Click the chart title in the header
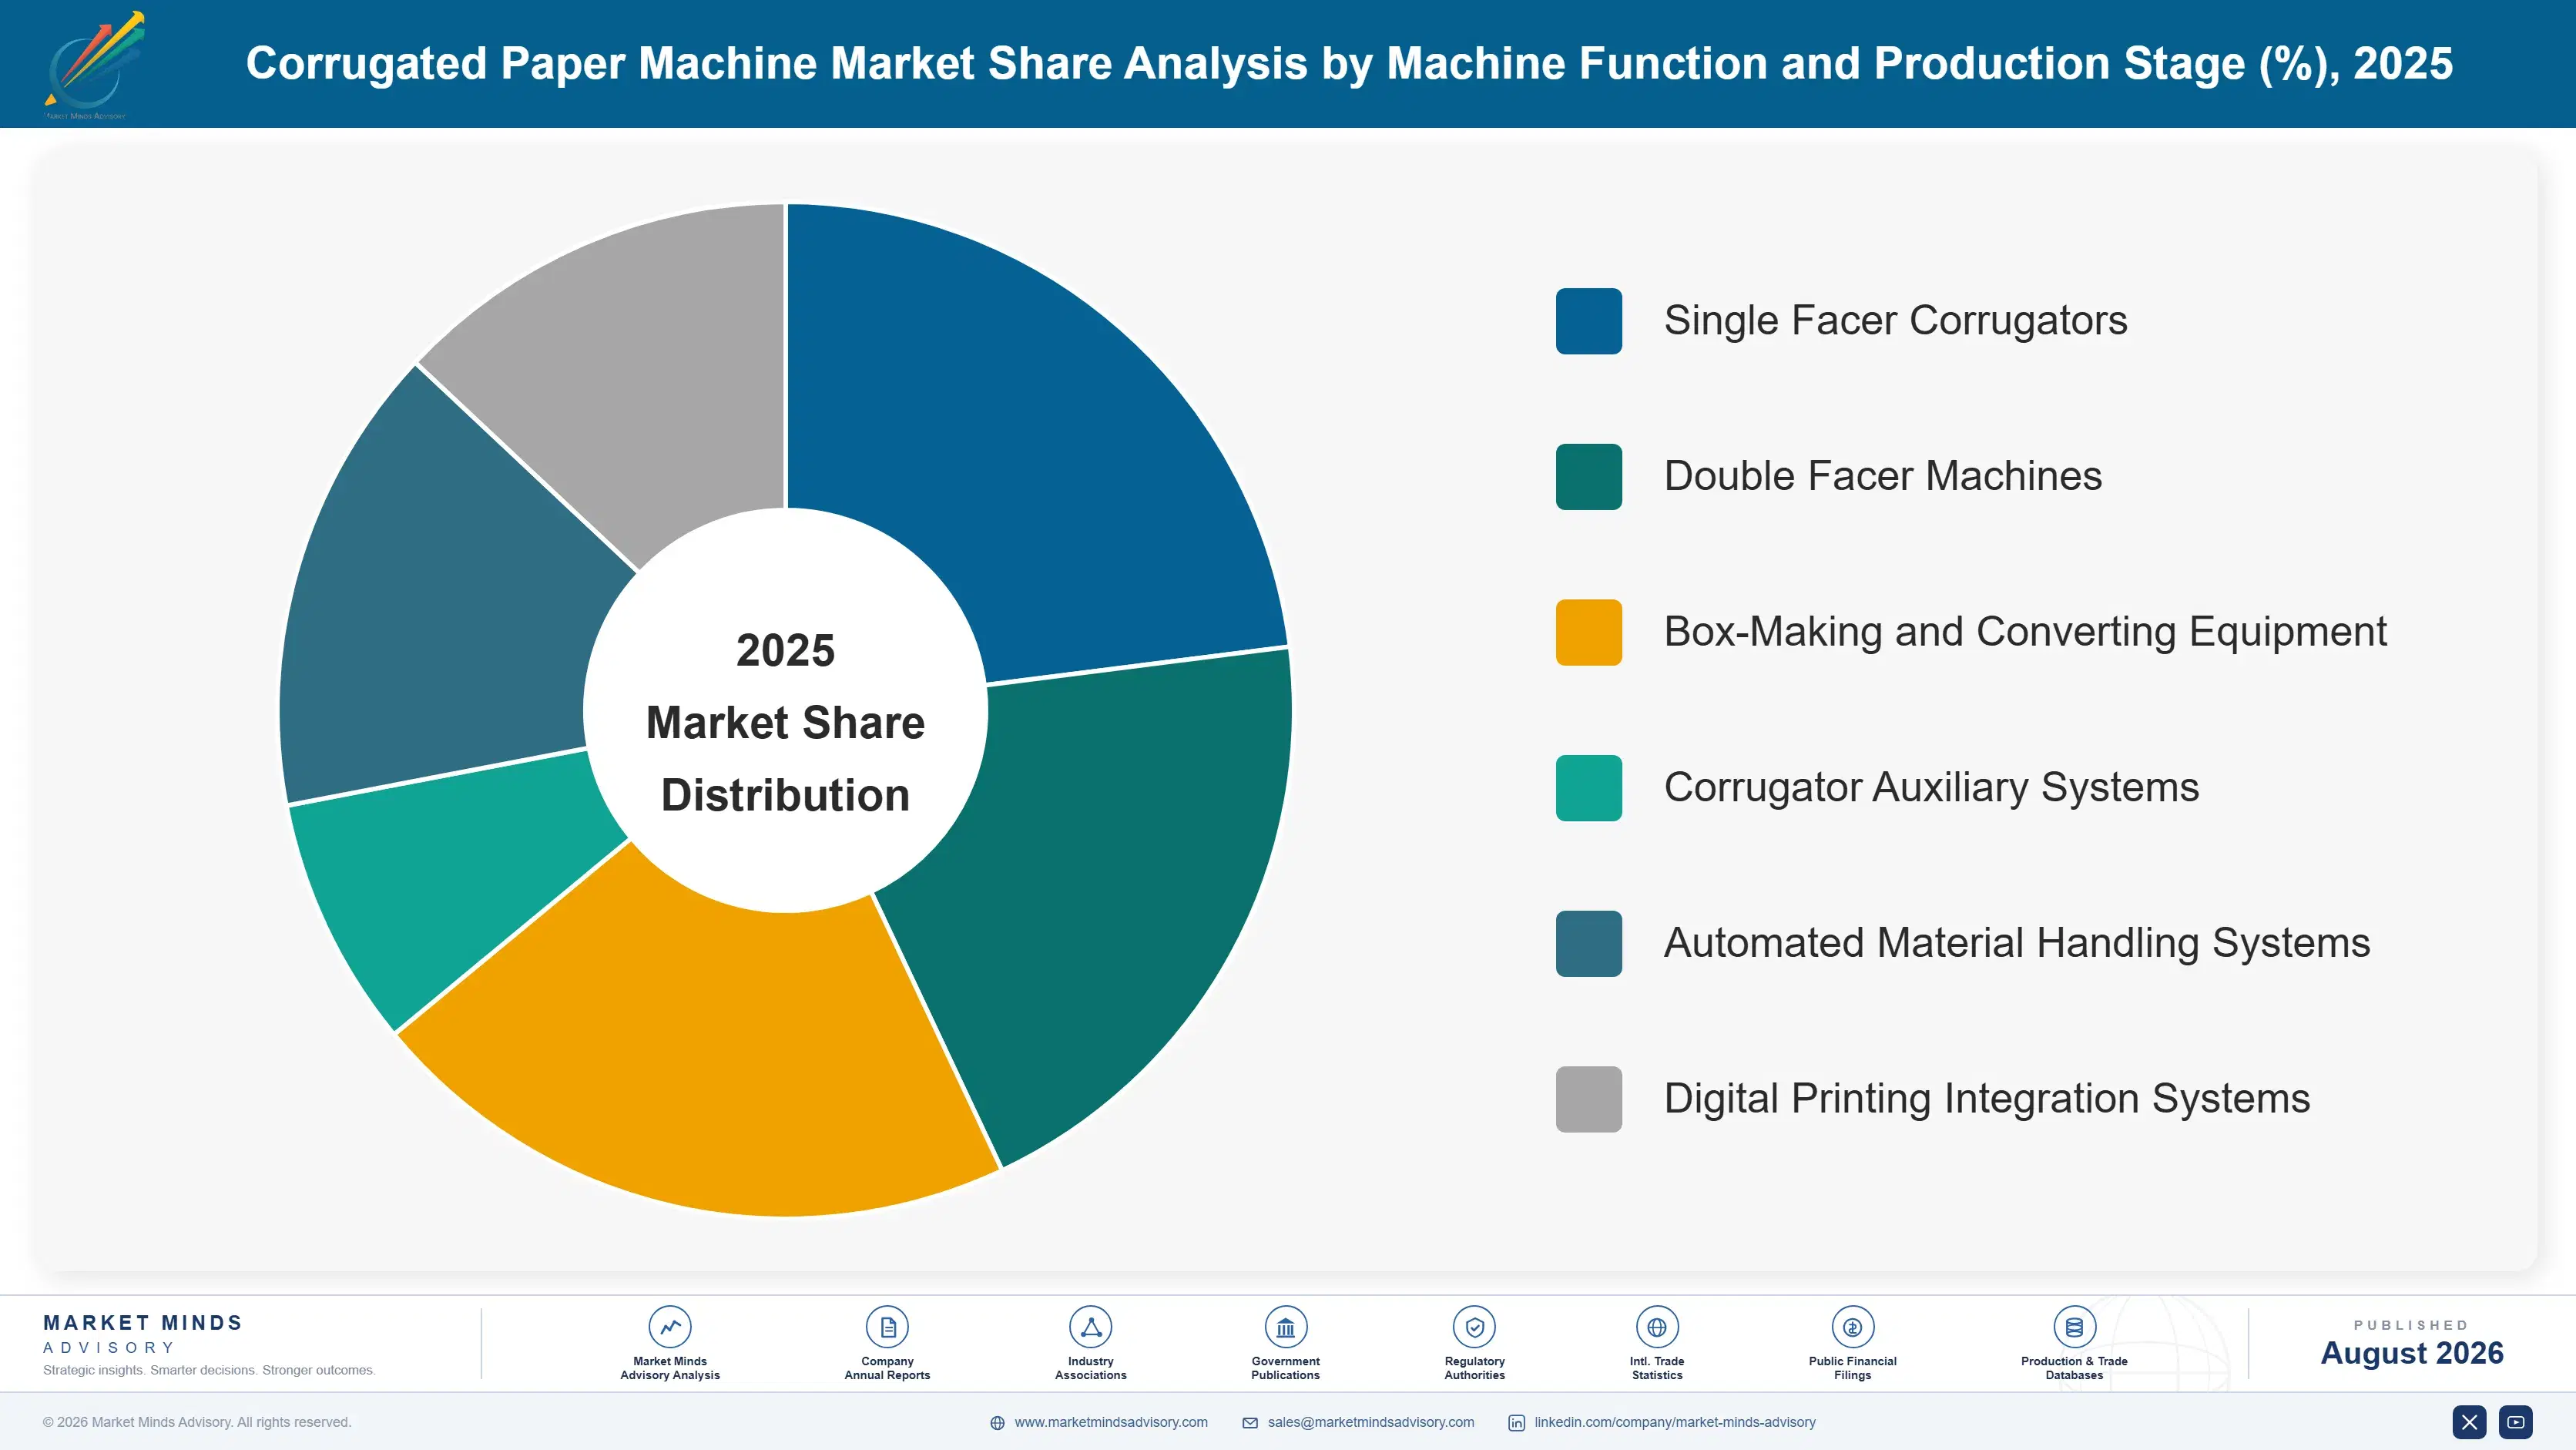The height and width of the screenshot is (1450, 2576). pos(1349,63)
